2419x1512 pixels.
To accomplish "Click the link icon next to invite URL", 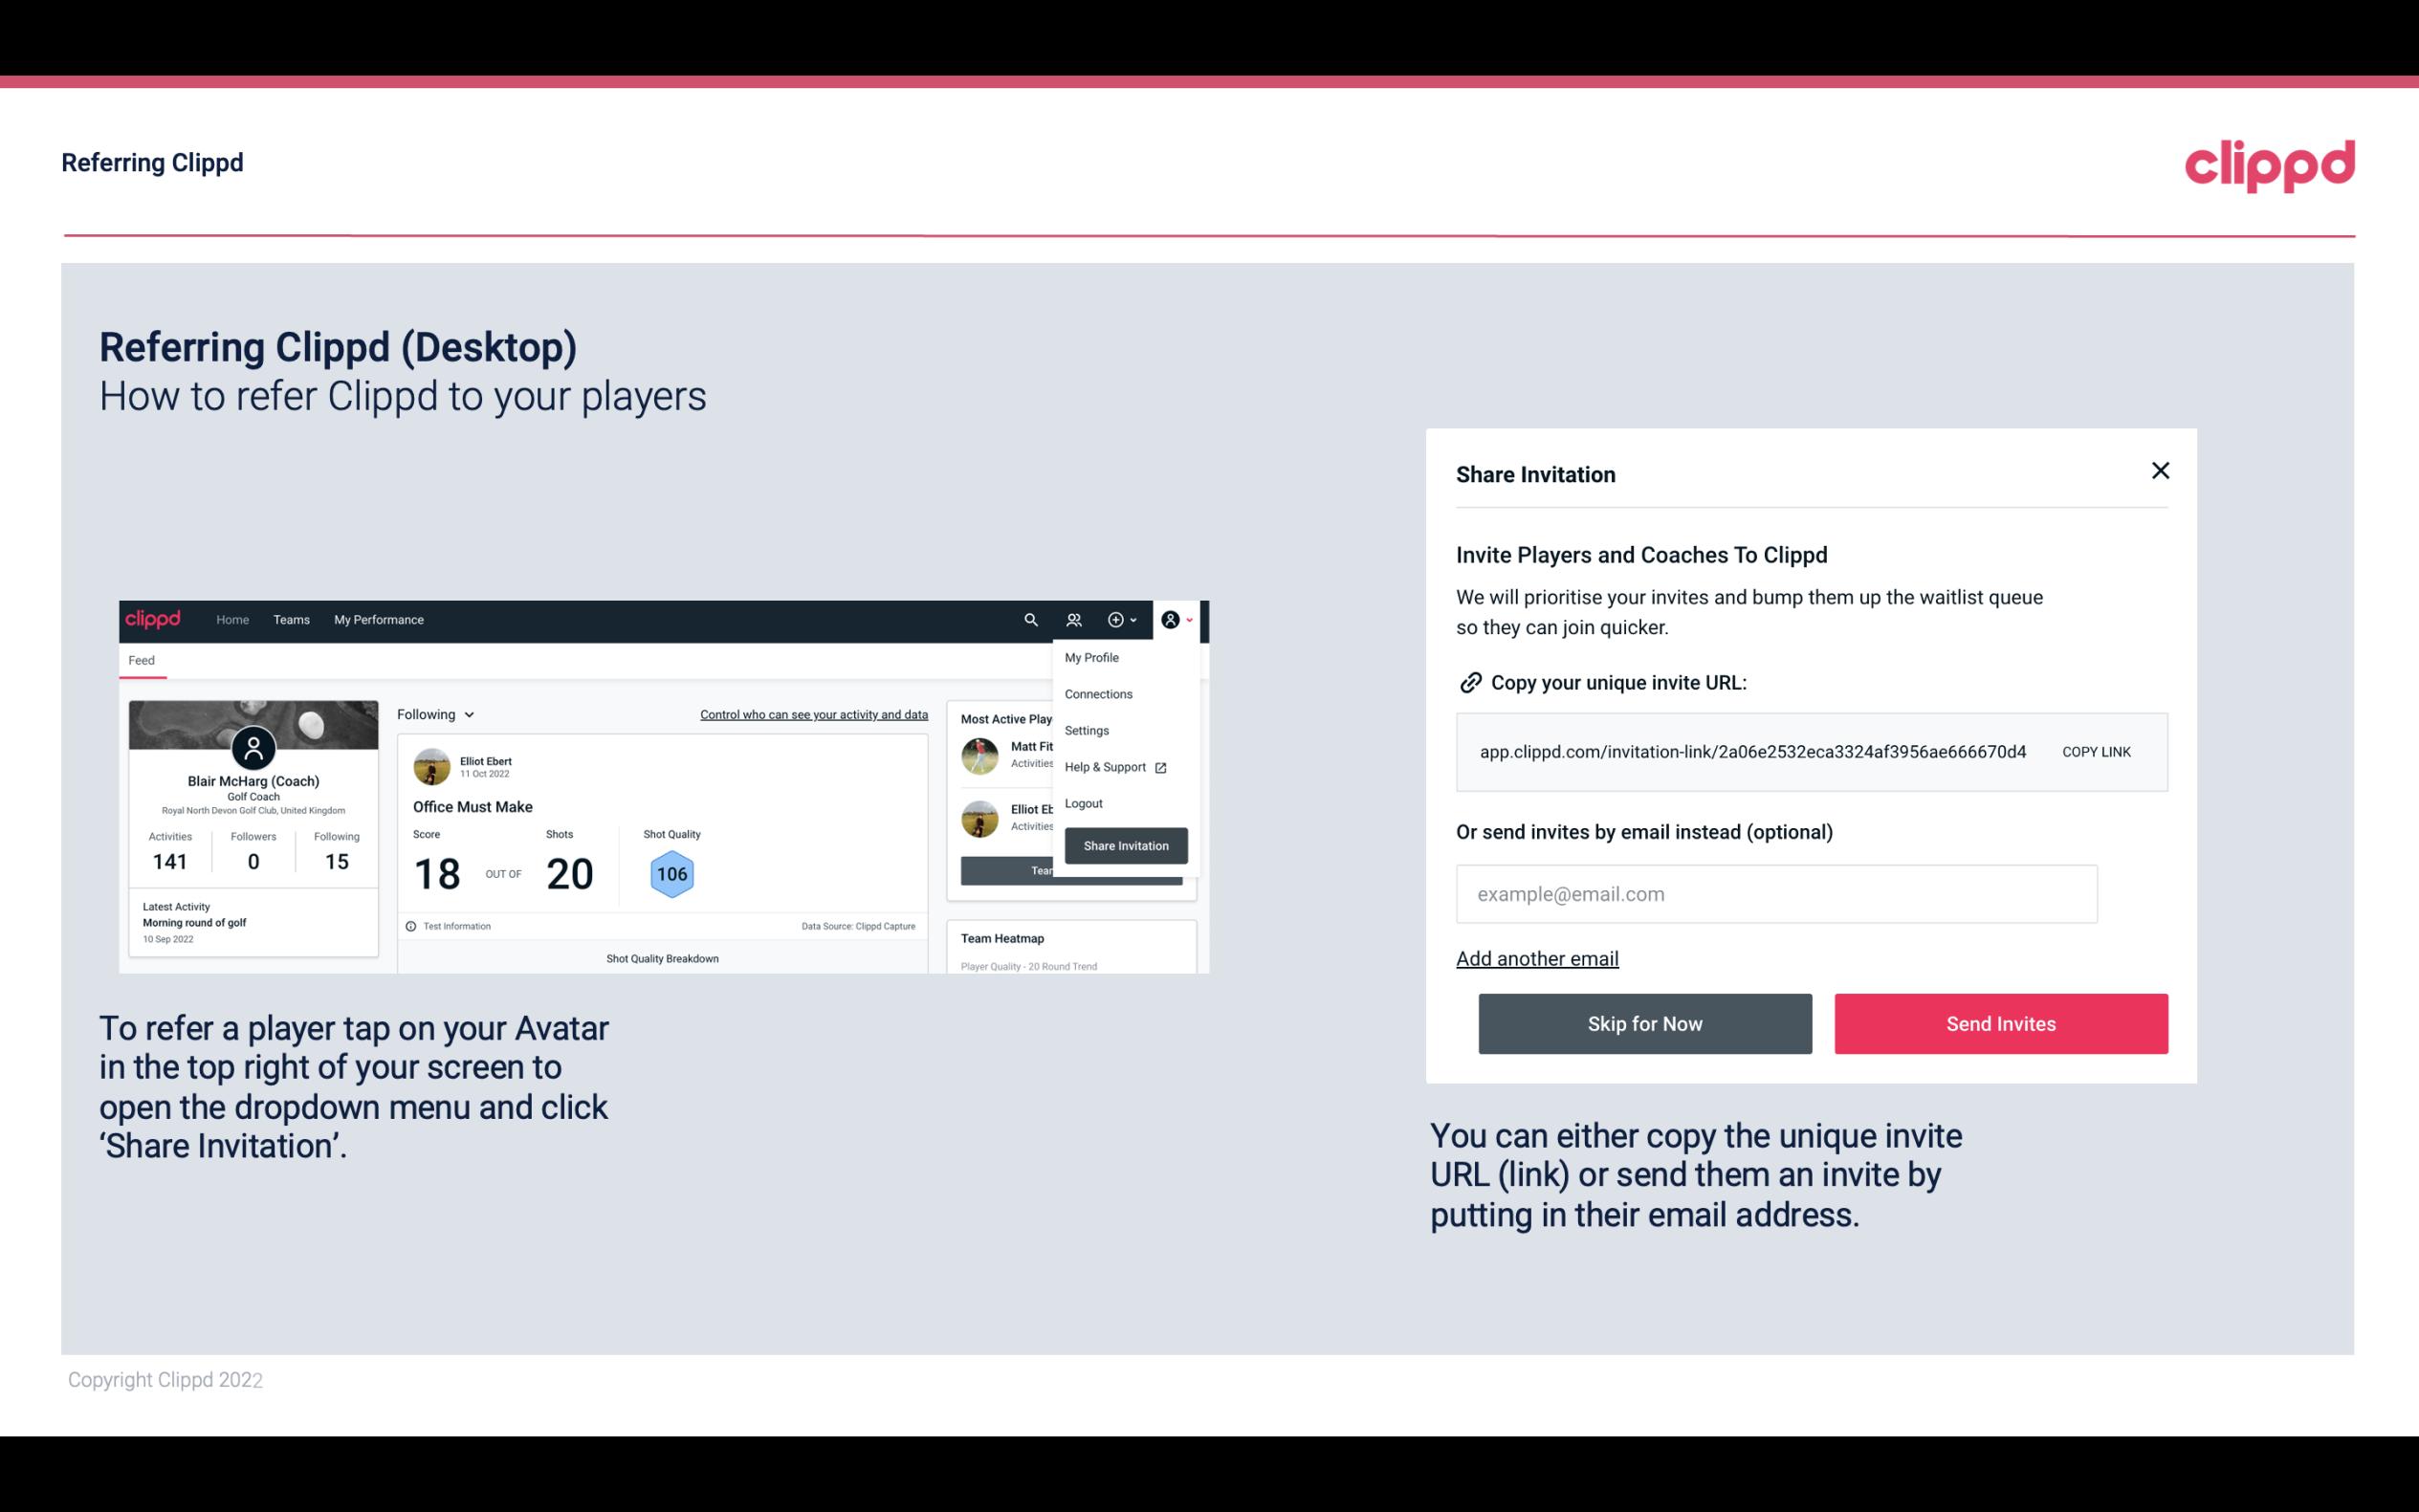I will click(1468, 681).
